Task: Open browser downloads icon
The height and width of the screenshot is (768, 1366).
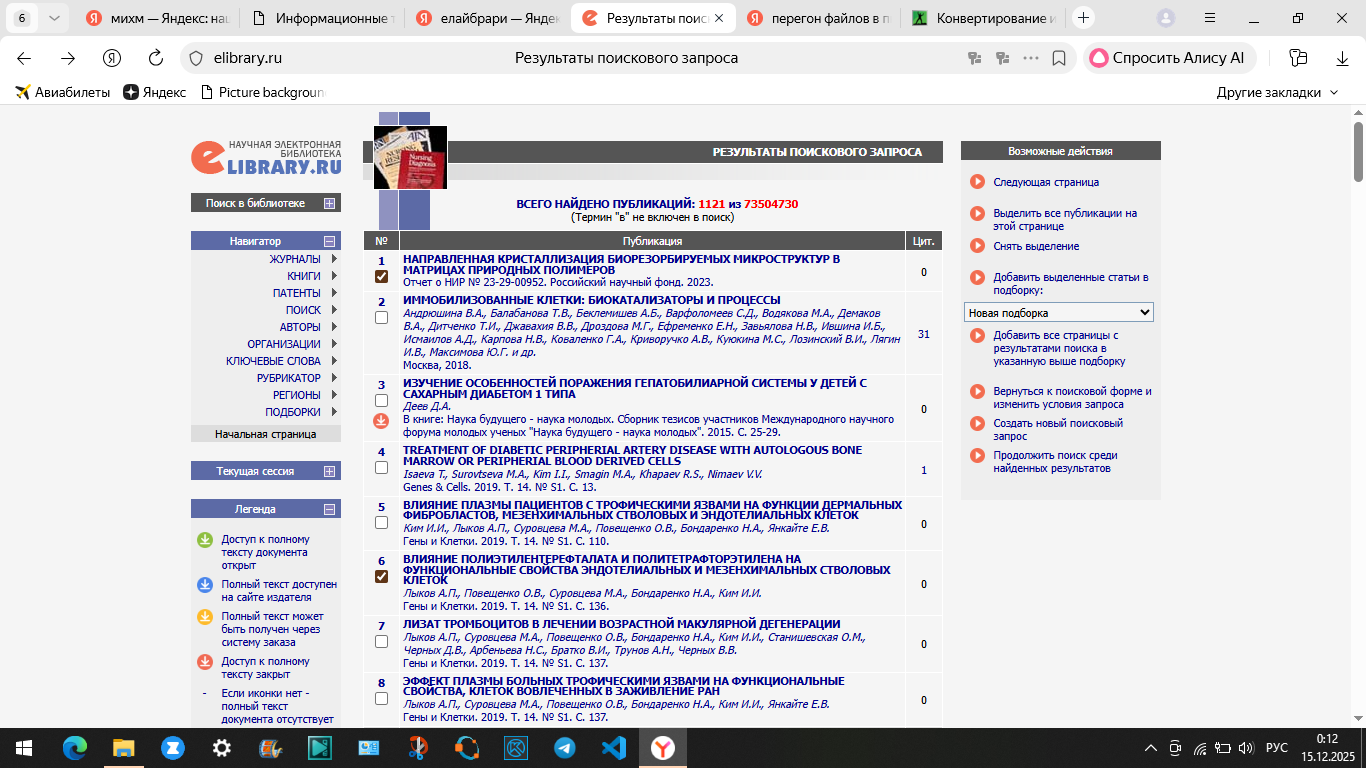Action: coord(1342,58)
